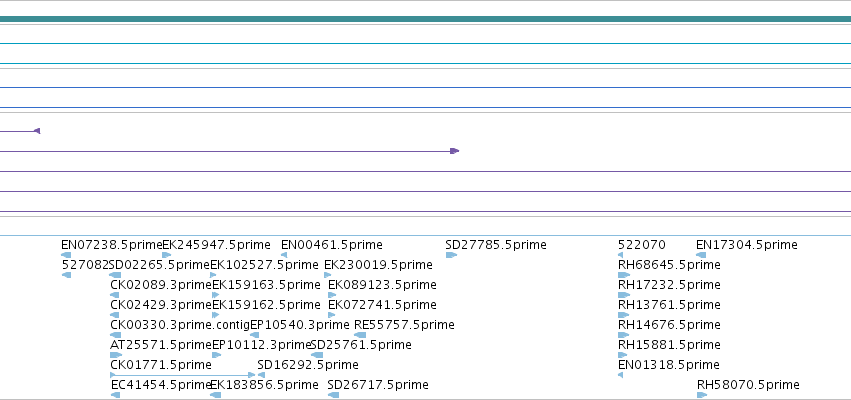Click the blue arrow glyph beneath SD27785.5prime
Screen dimensions: 851x400
point(451,255)
